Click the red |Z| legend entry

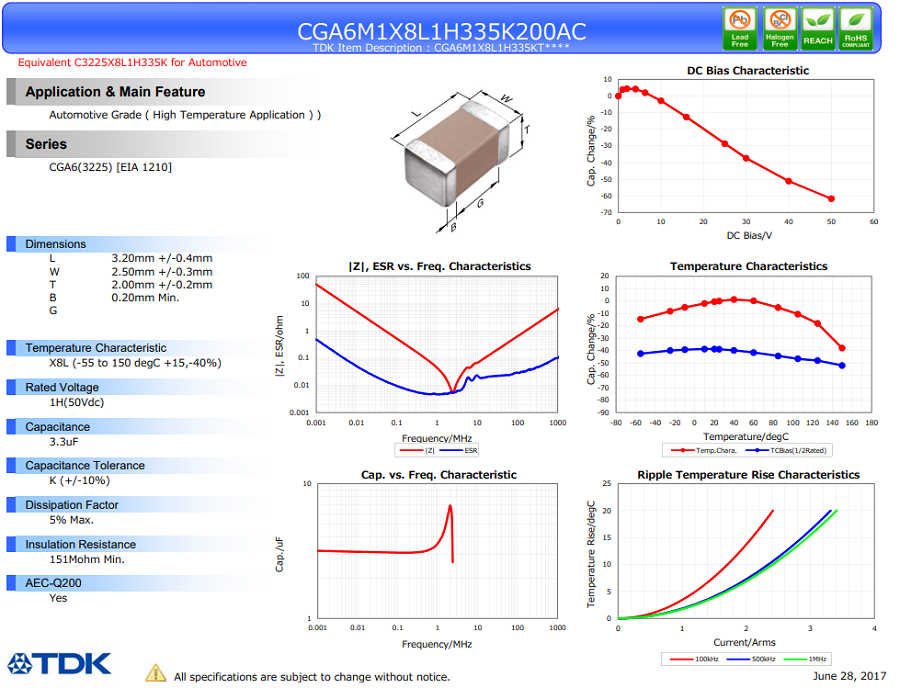417,450
